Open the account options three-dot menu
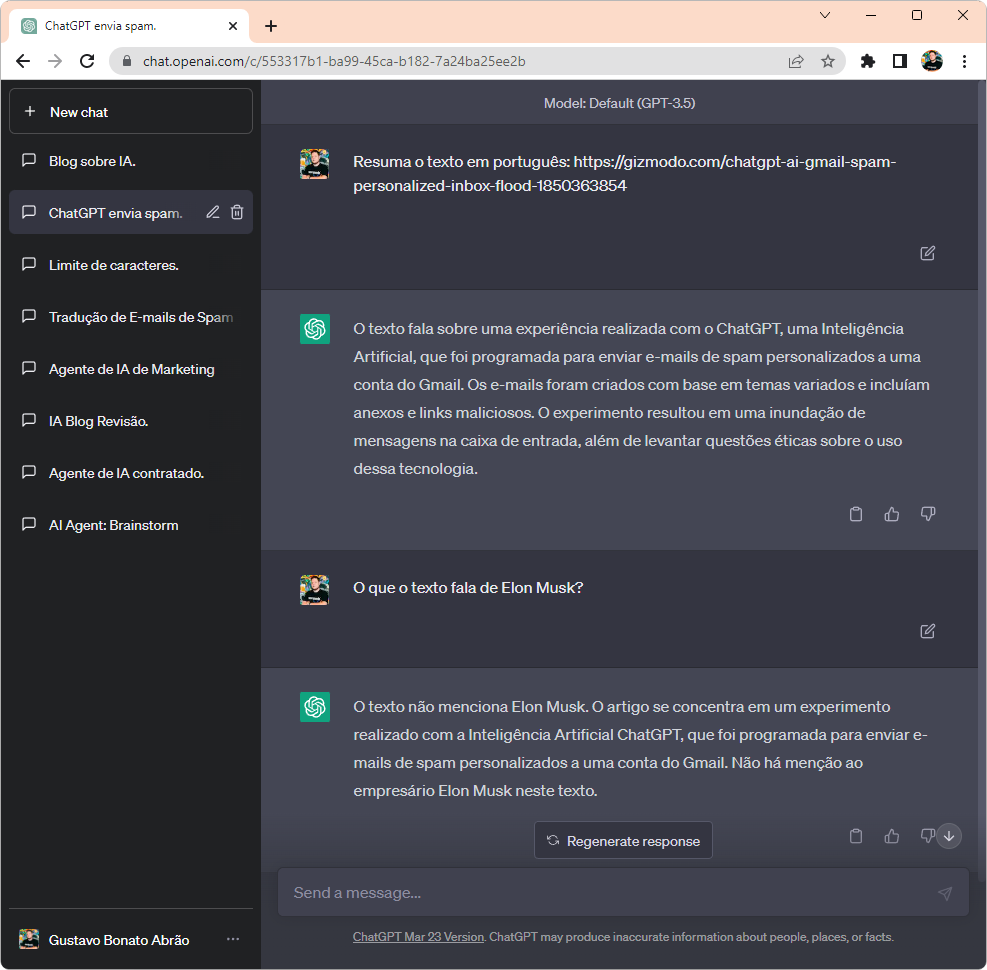 click(233, 939)
